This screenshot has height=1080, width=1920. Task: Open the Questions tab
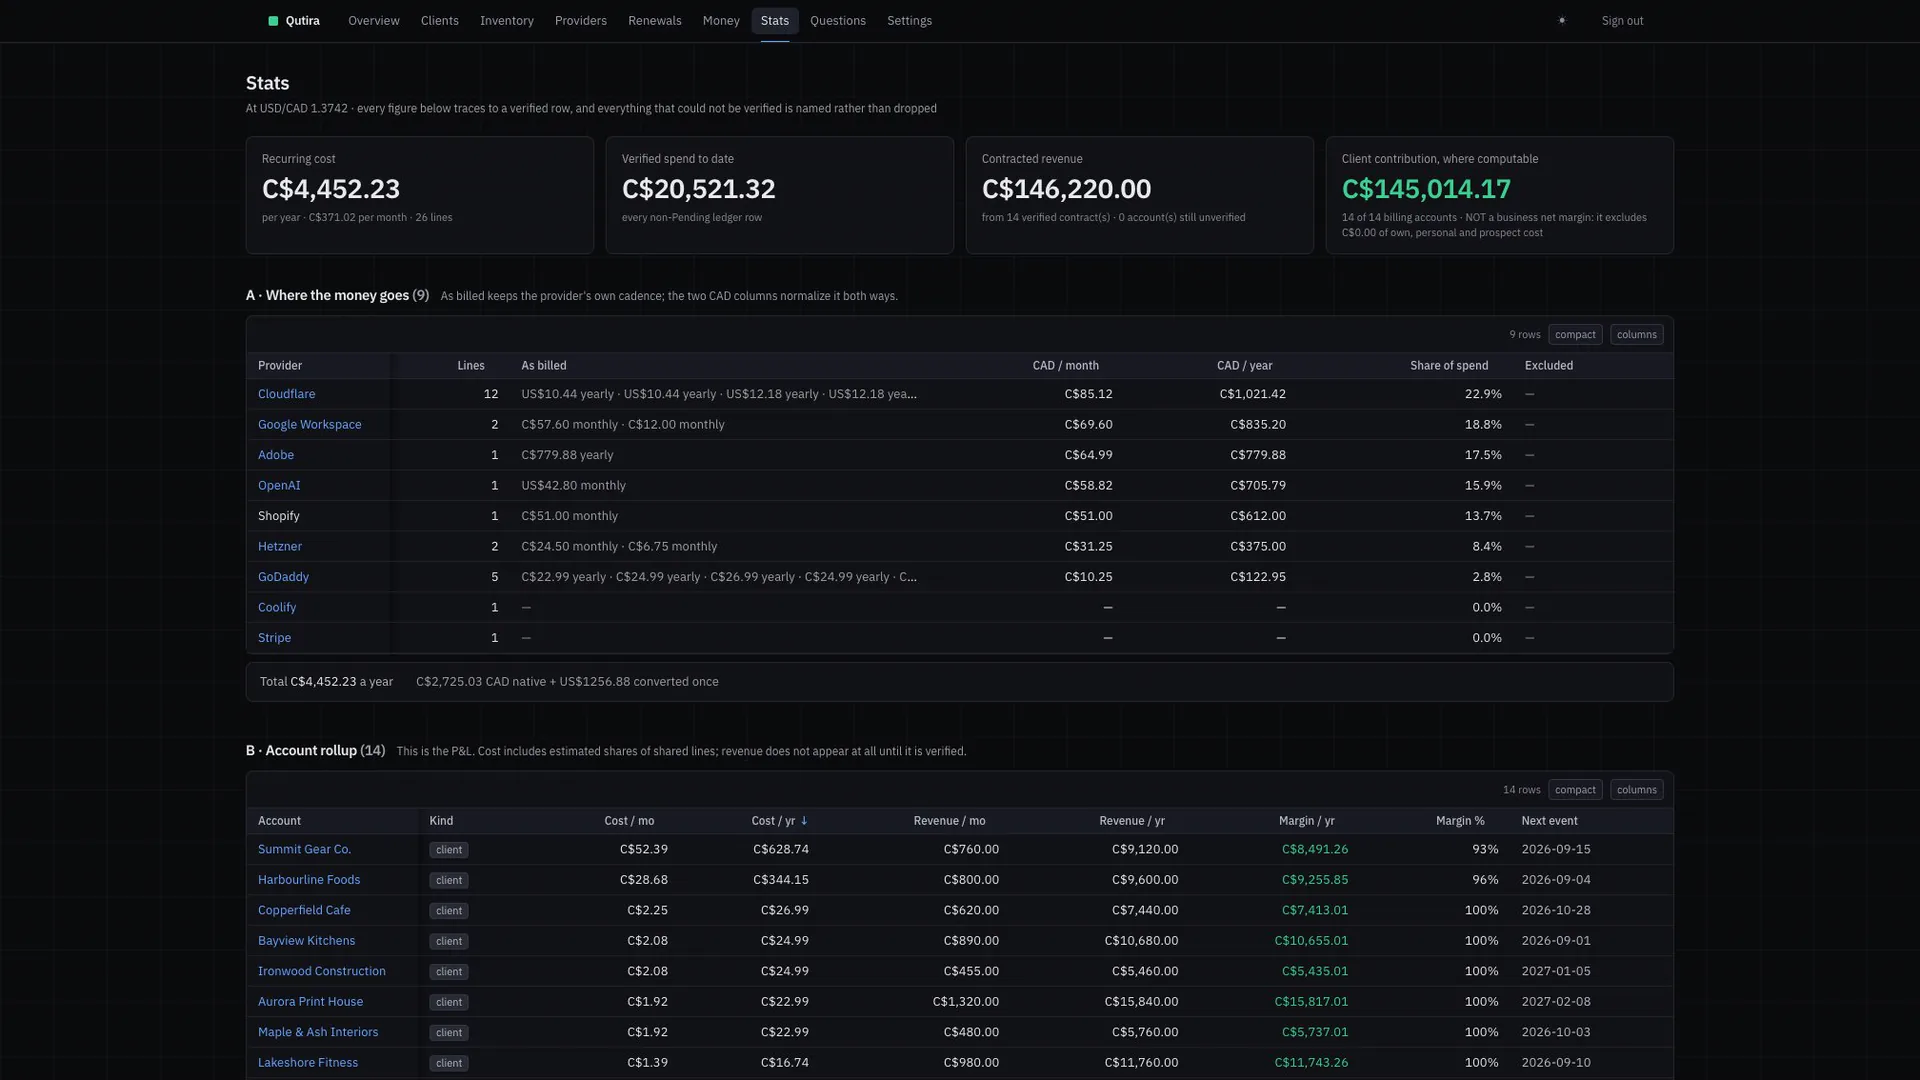click(838, 21)
